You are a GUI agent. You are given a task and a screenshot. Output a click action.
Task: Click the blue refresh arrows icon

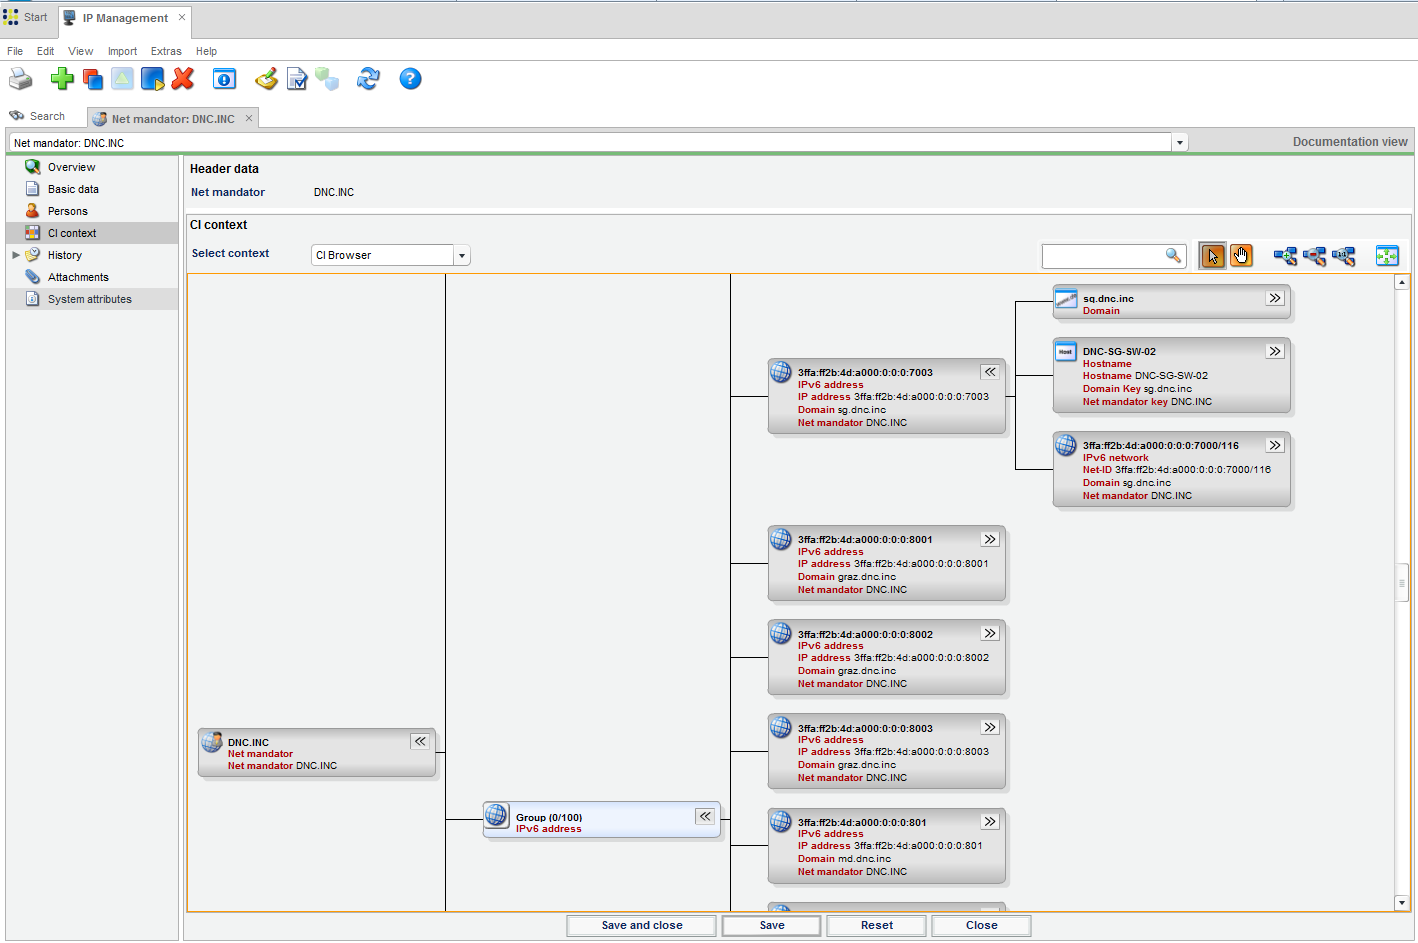pos(368,79)
